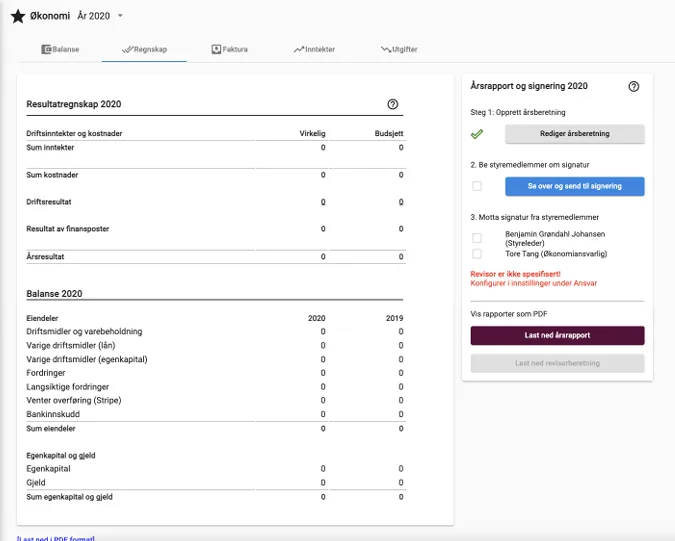Viewport: 675px width, 541px height.
Task: Click the Last ned revisorberetning button
Action: [557, 363]
